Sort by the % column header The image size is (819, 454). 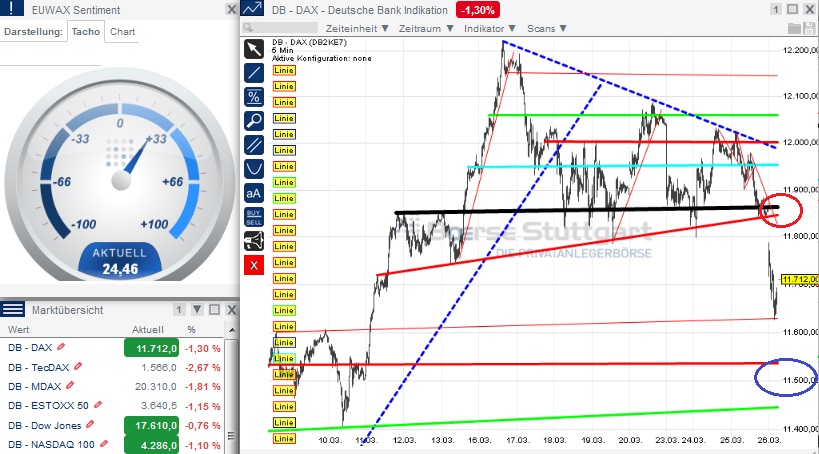click(191, 330)
